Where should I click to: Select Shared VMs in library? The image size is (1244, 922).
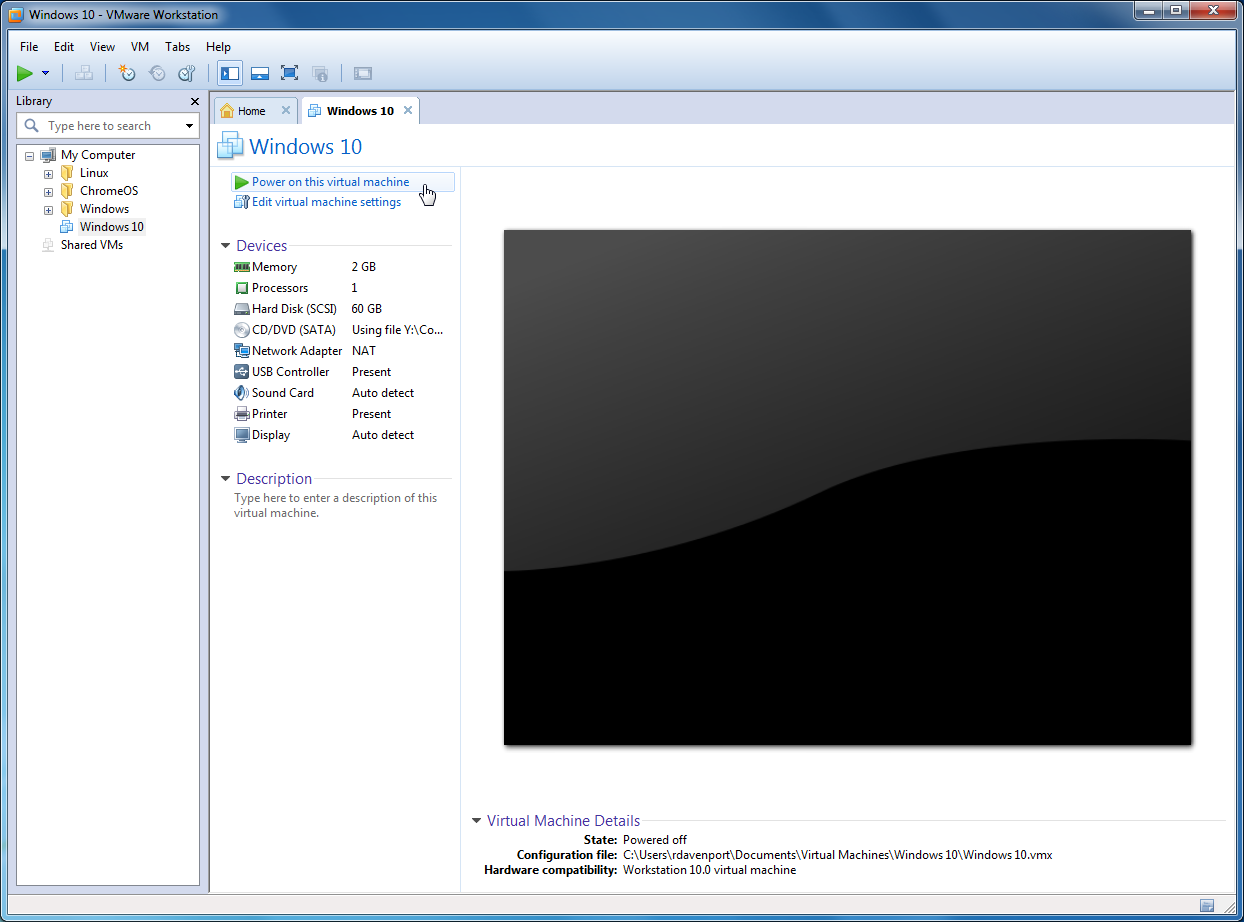(91, 245)
